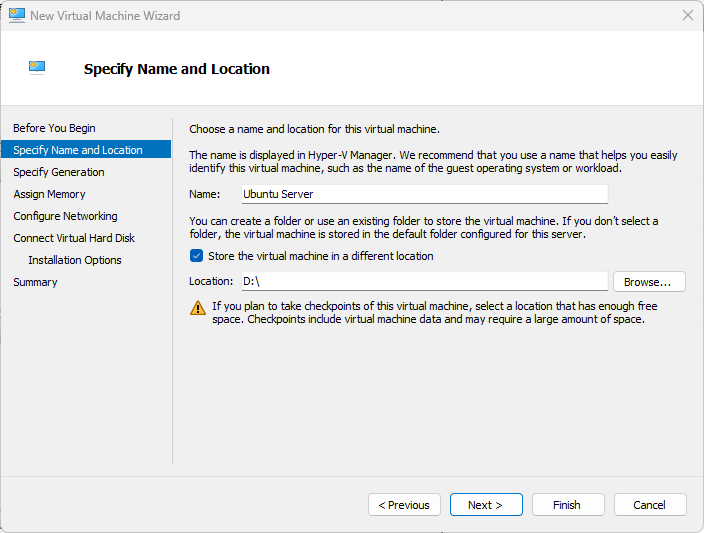Click the virtual machine icon beside the heading
Screen dimensions: 704x533
pyautogui.click(x=37, y=67)
